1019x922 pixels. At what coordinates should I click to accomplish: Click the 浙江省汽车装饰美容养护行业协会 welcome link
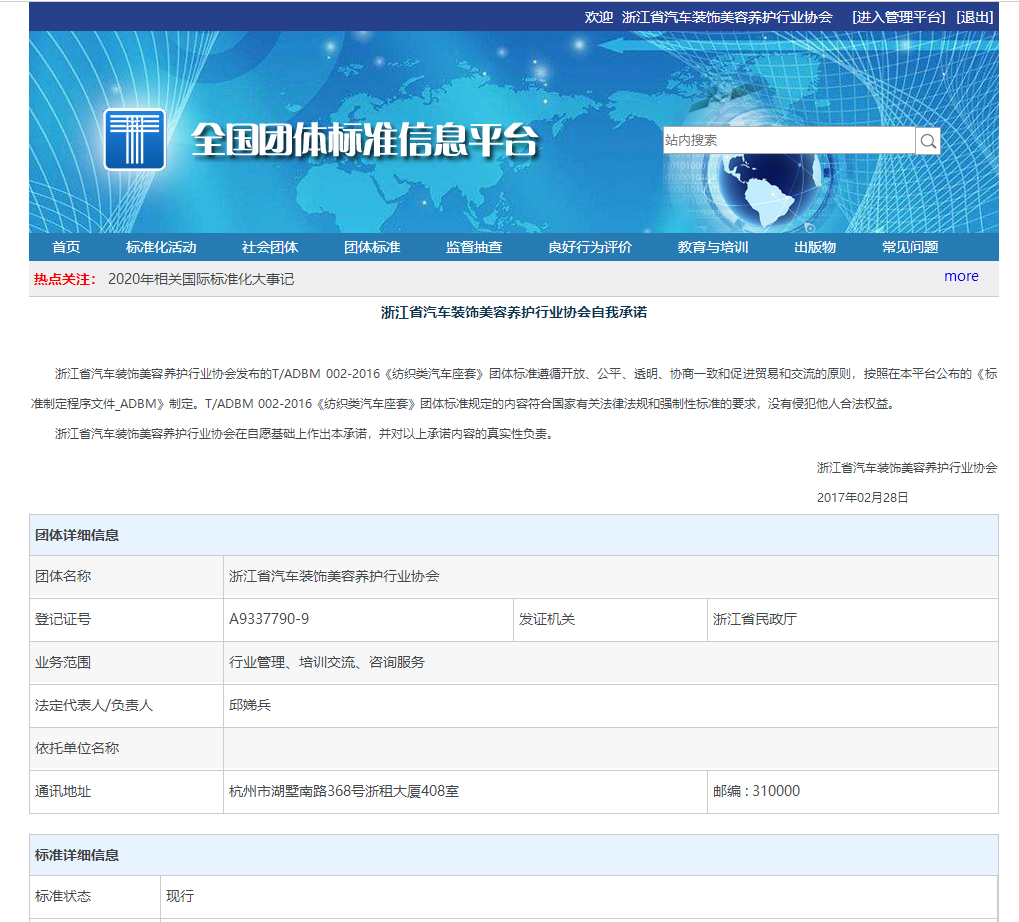[725, 16]
